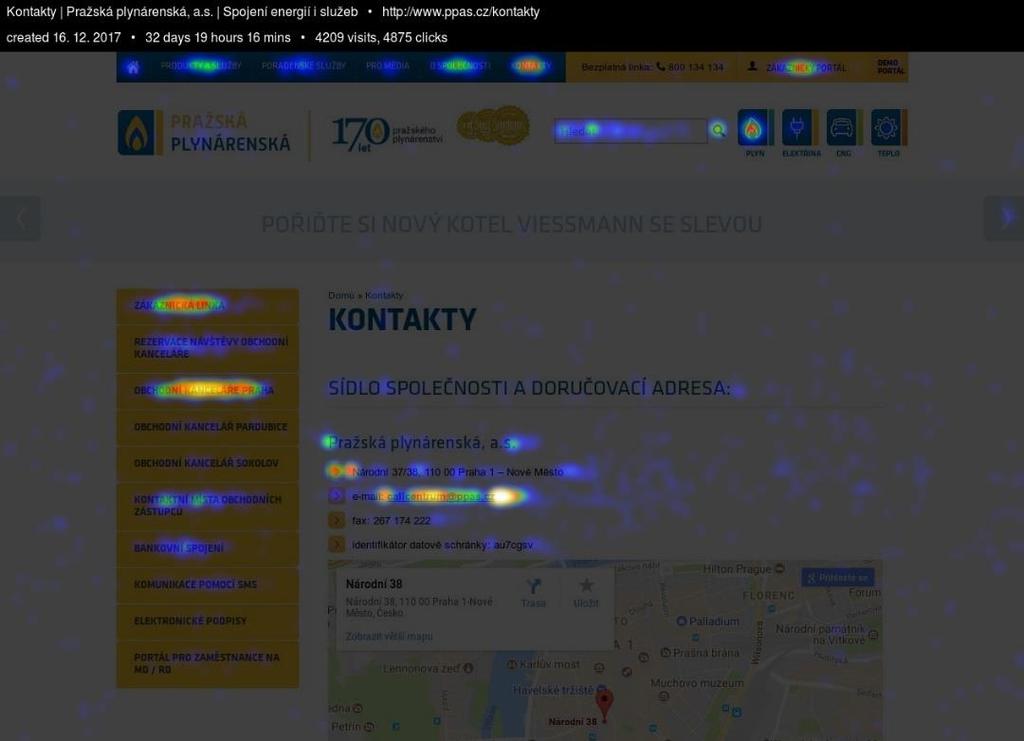Click the magnifier search button
The height and width of the screenshot is (741, 1024).
pos(718,131)
